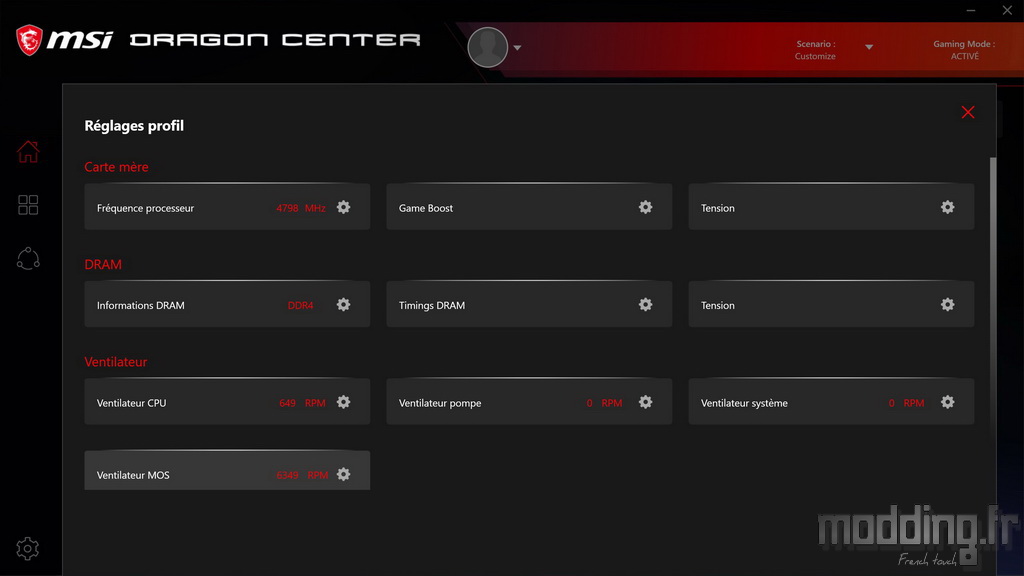Select the Informations DRAM label
The height and width of the screenshot is (576, 1024).
(x=140, y=306)
